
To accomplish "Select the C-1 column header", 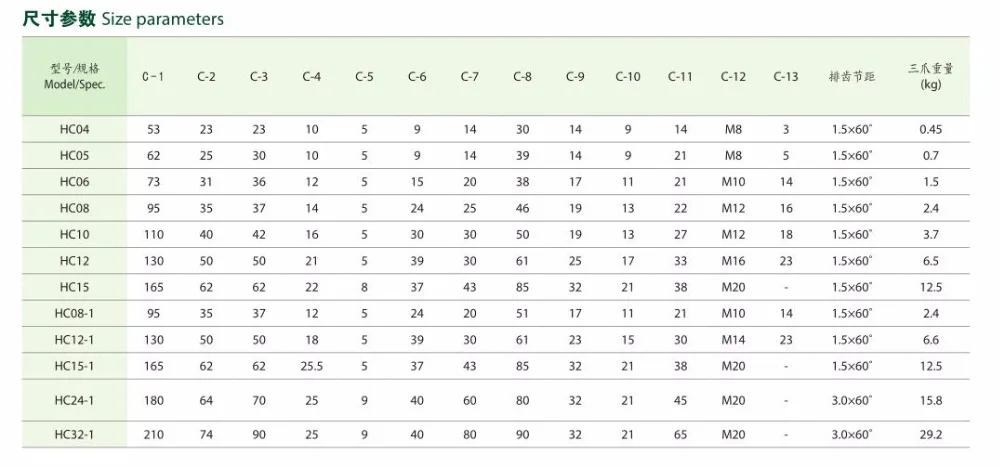I will coord(153,77).
